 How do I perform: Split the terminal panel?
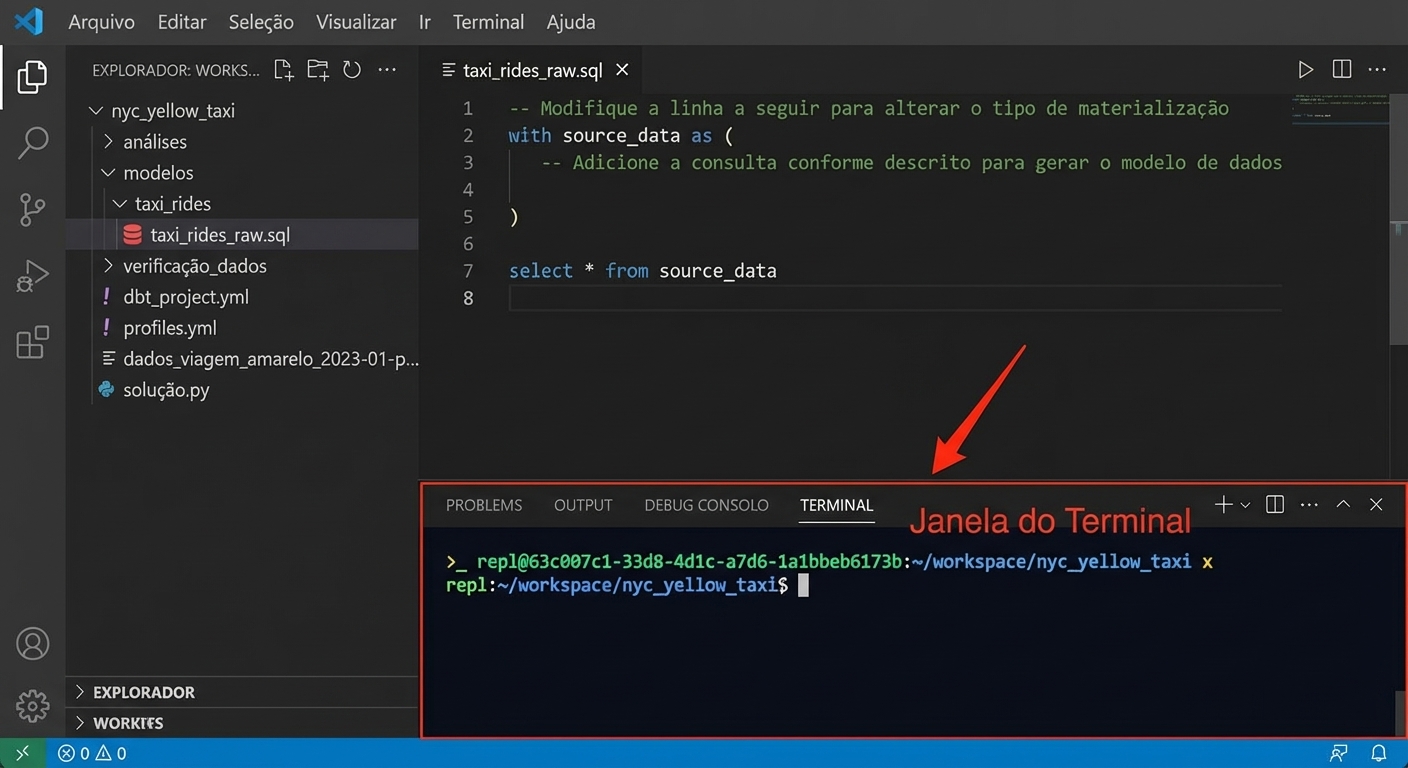[x=1275, y=505]
